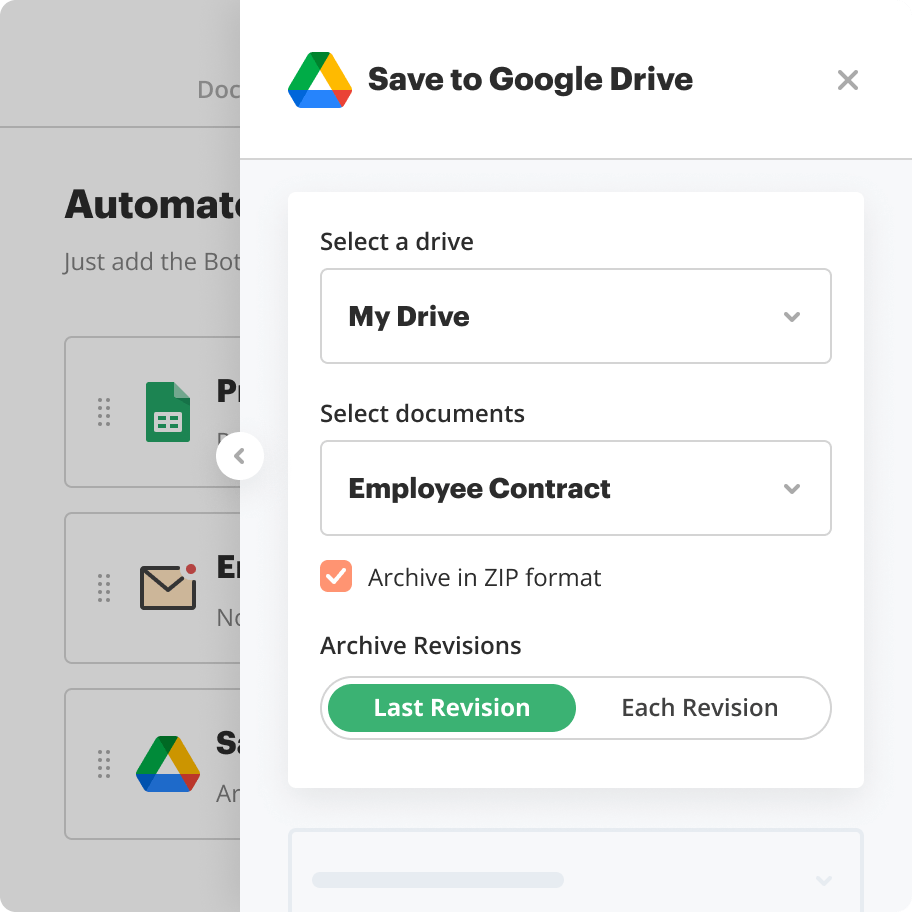The width and height of the screenshot is (912, 912).
Task: Click the drag handle beside the email bot
Action: coord(104,588)
